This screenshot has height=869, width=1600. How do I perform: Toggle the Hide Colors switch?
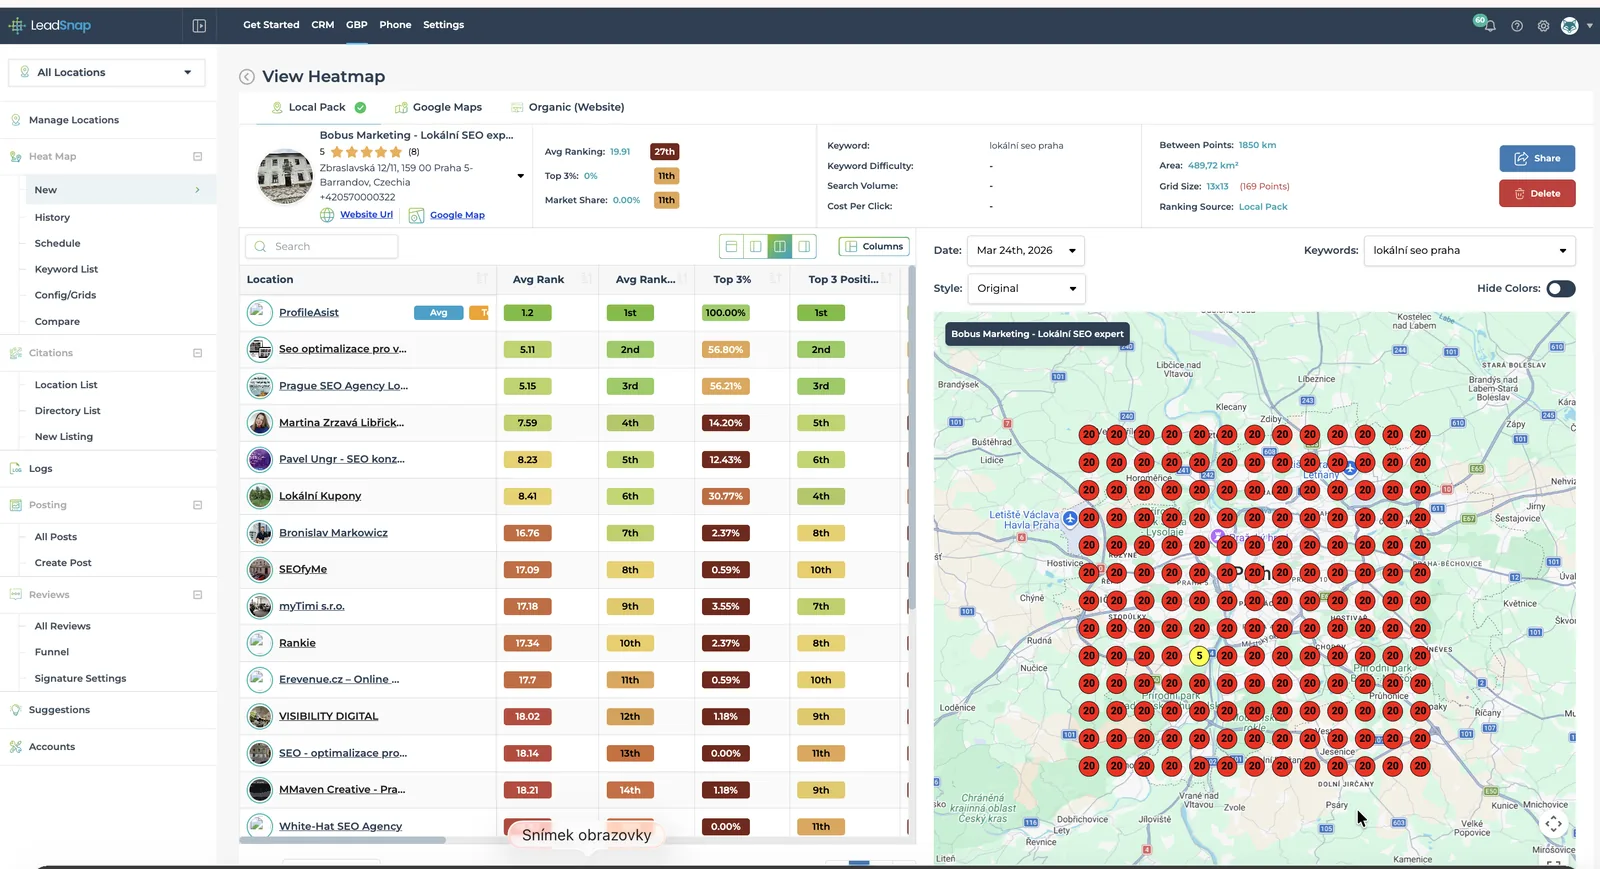(x=1560, y=289)
